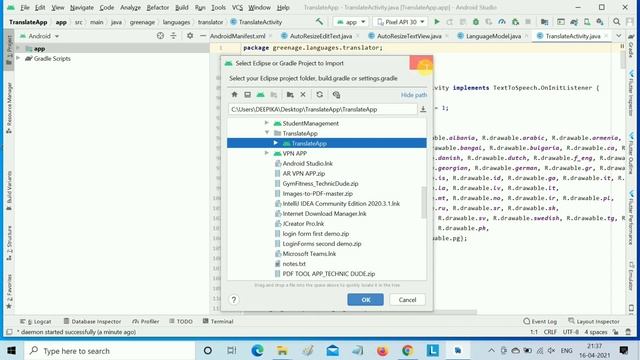Open the app run configuration dropdown
The width and height of the screenshot is (640, 360).
click(x=351, y=22)
